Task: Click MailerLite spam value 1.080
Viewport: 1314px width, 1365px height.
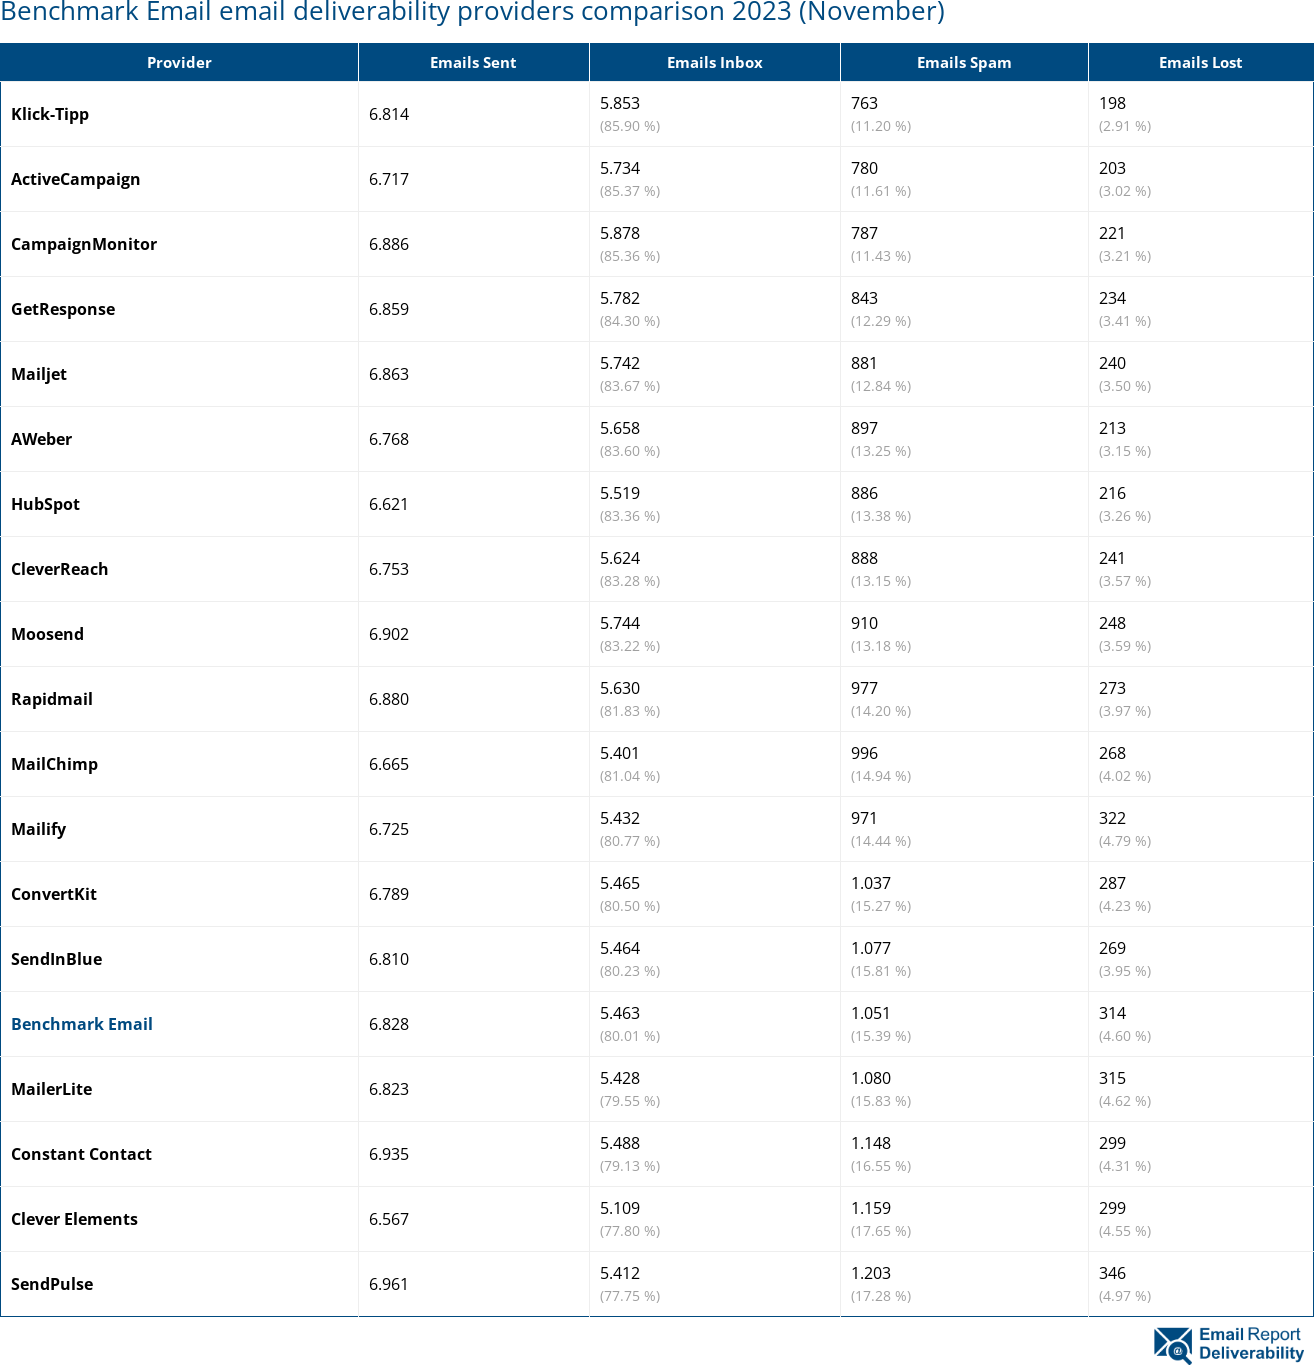Action: [x=871, y=1078]
